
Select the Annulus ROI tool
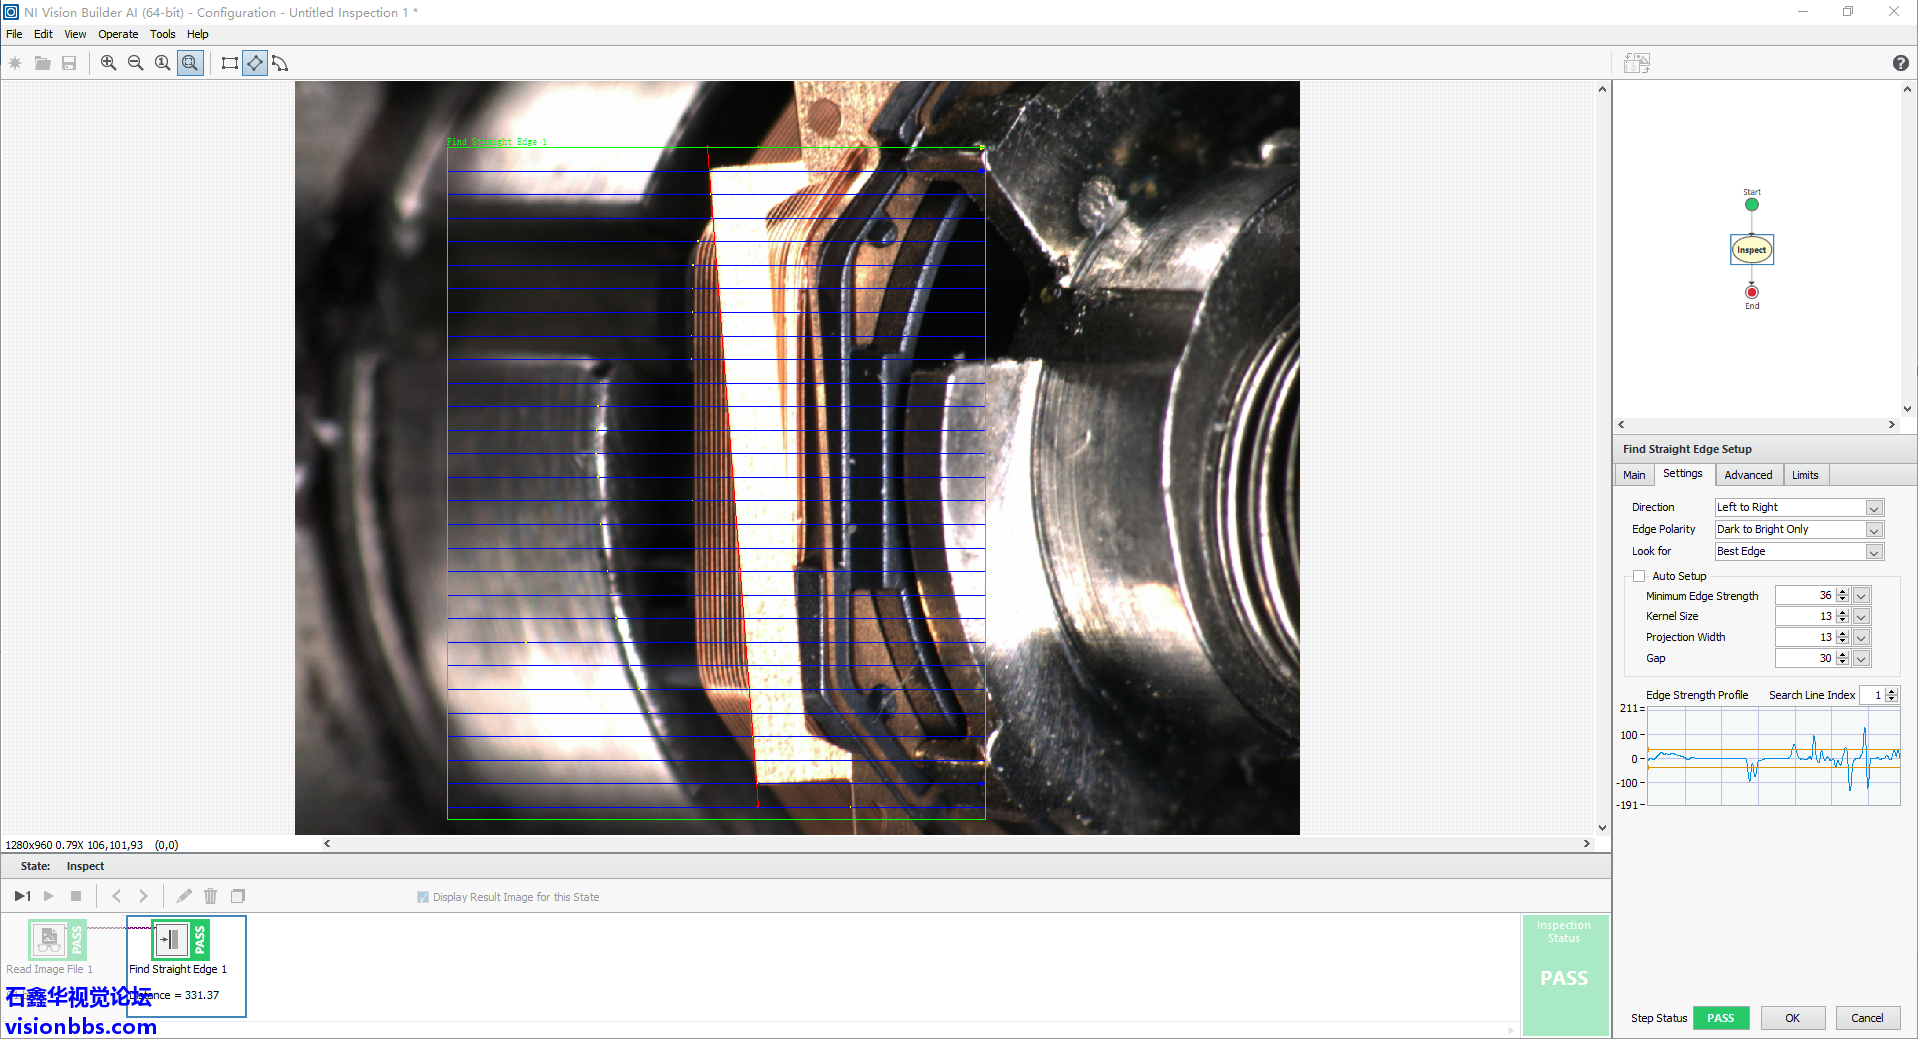[281, 63]
